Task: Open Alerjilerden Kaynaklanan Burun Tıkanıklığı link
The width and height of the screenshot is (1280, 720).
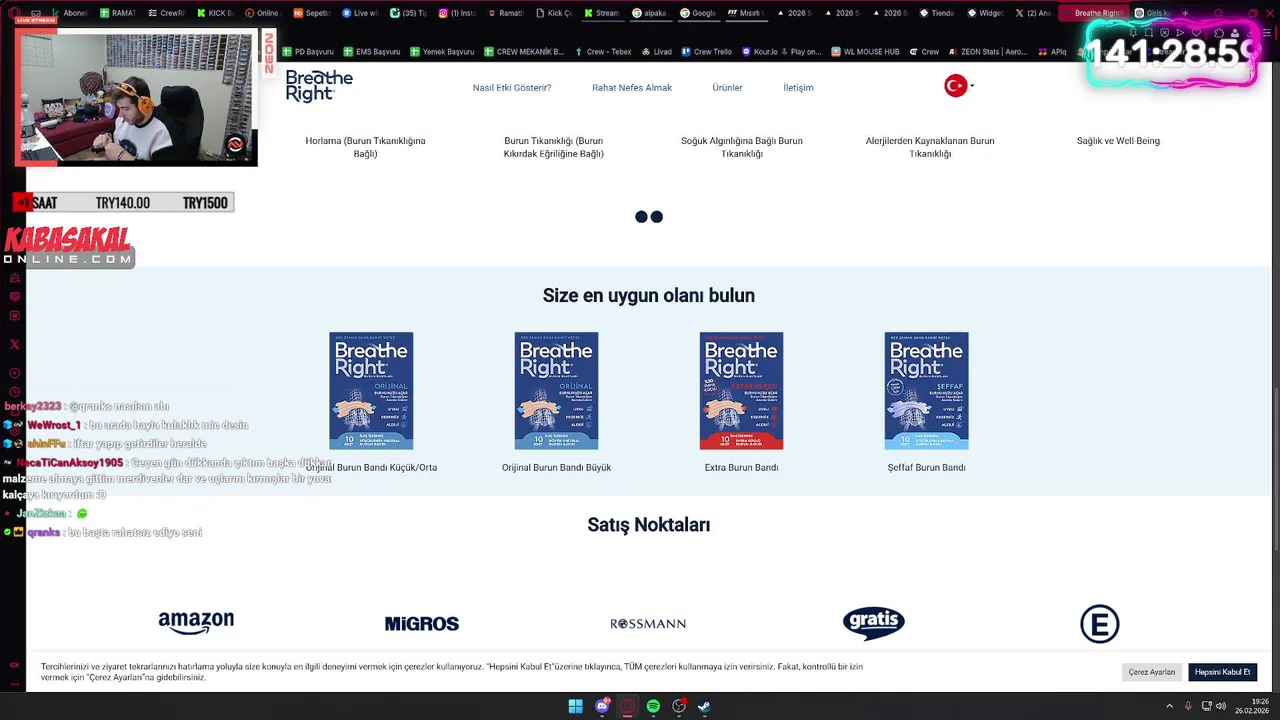Action: [930, 147]
